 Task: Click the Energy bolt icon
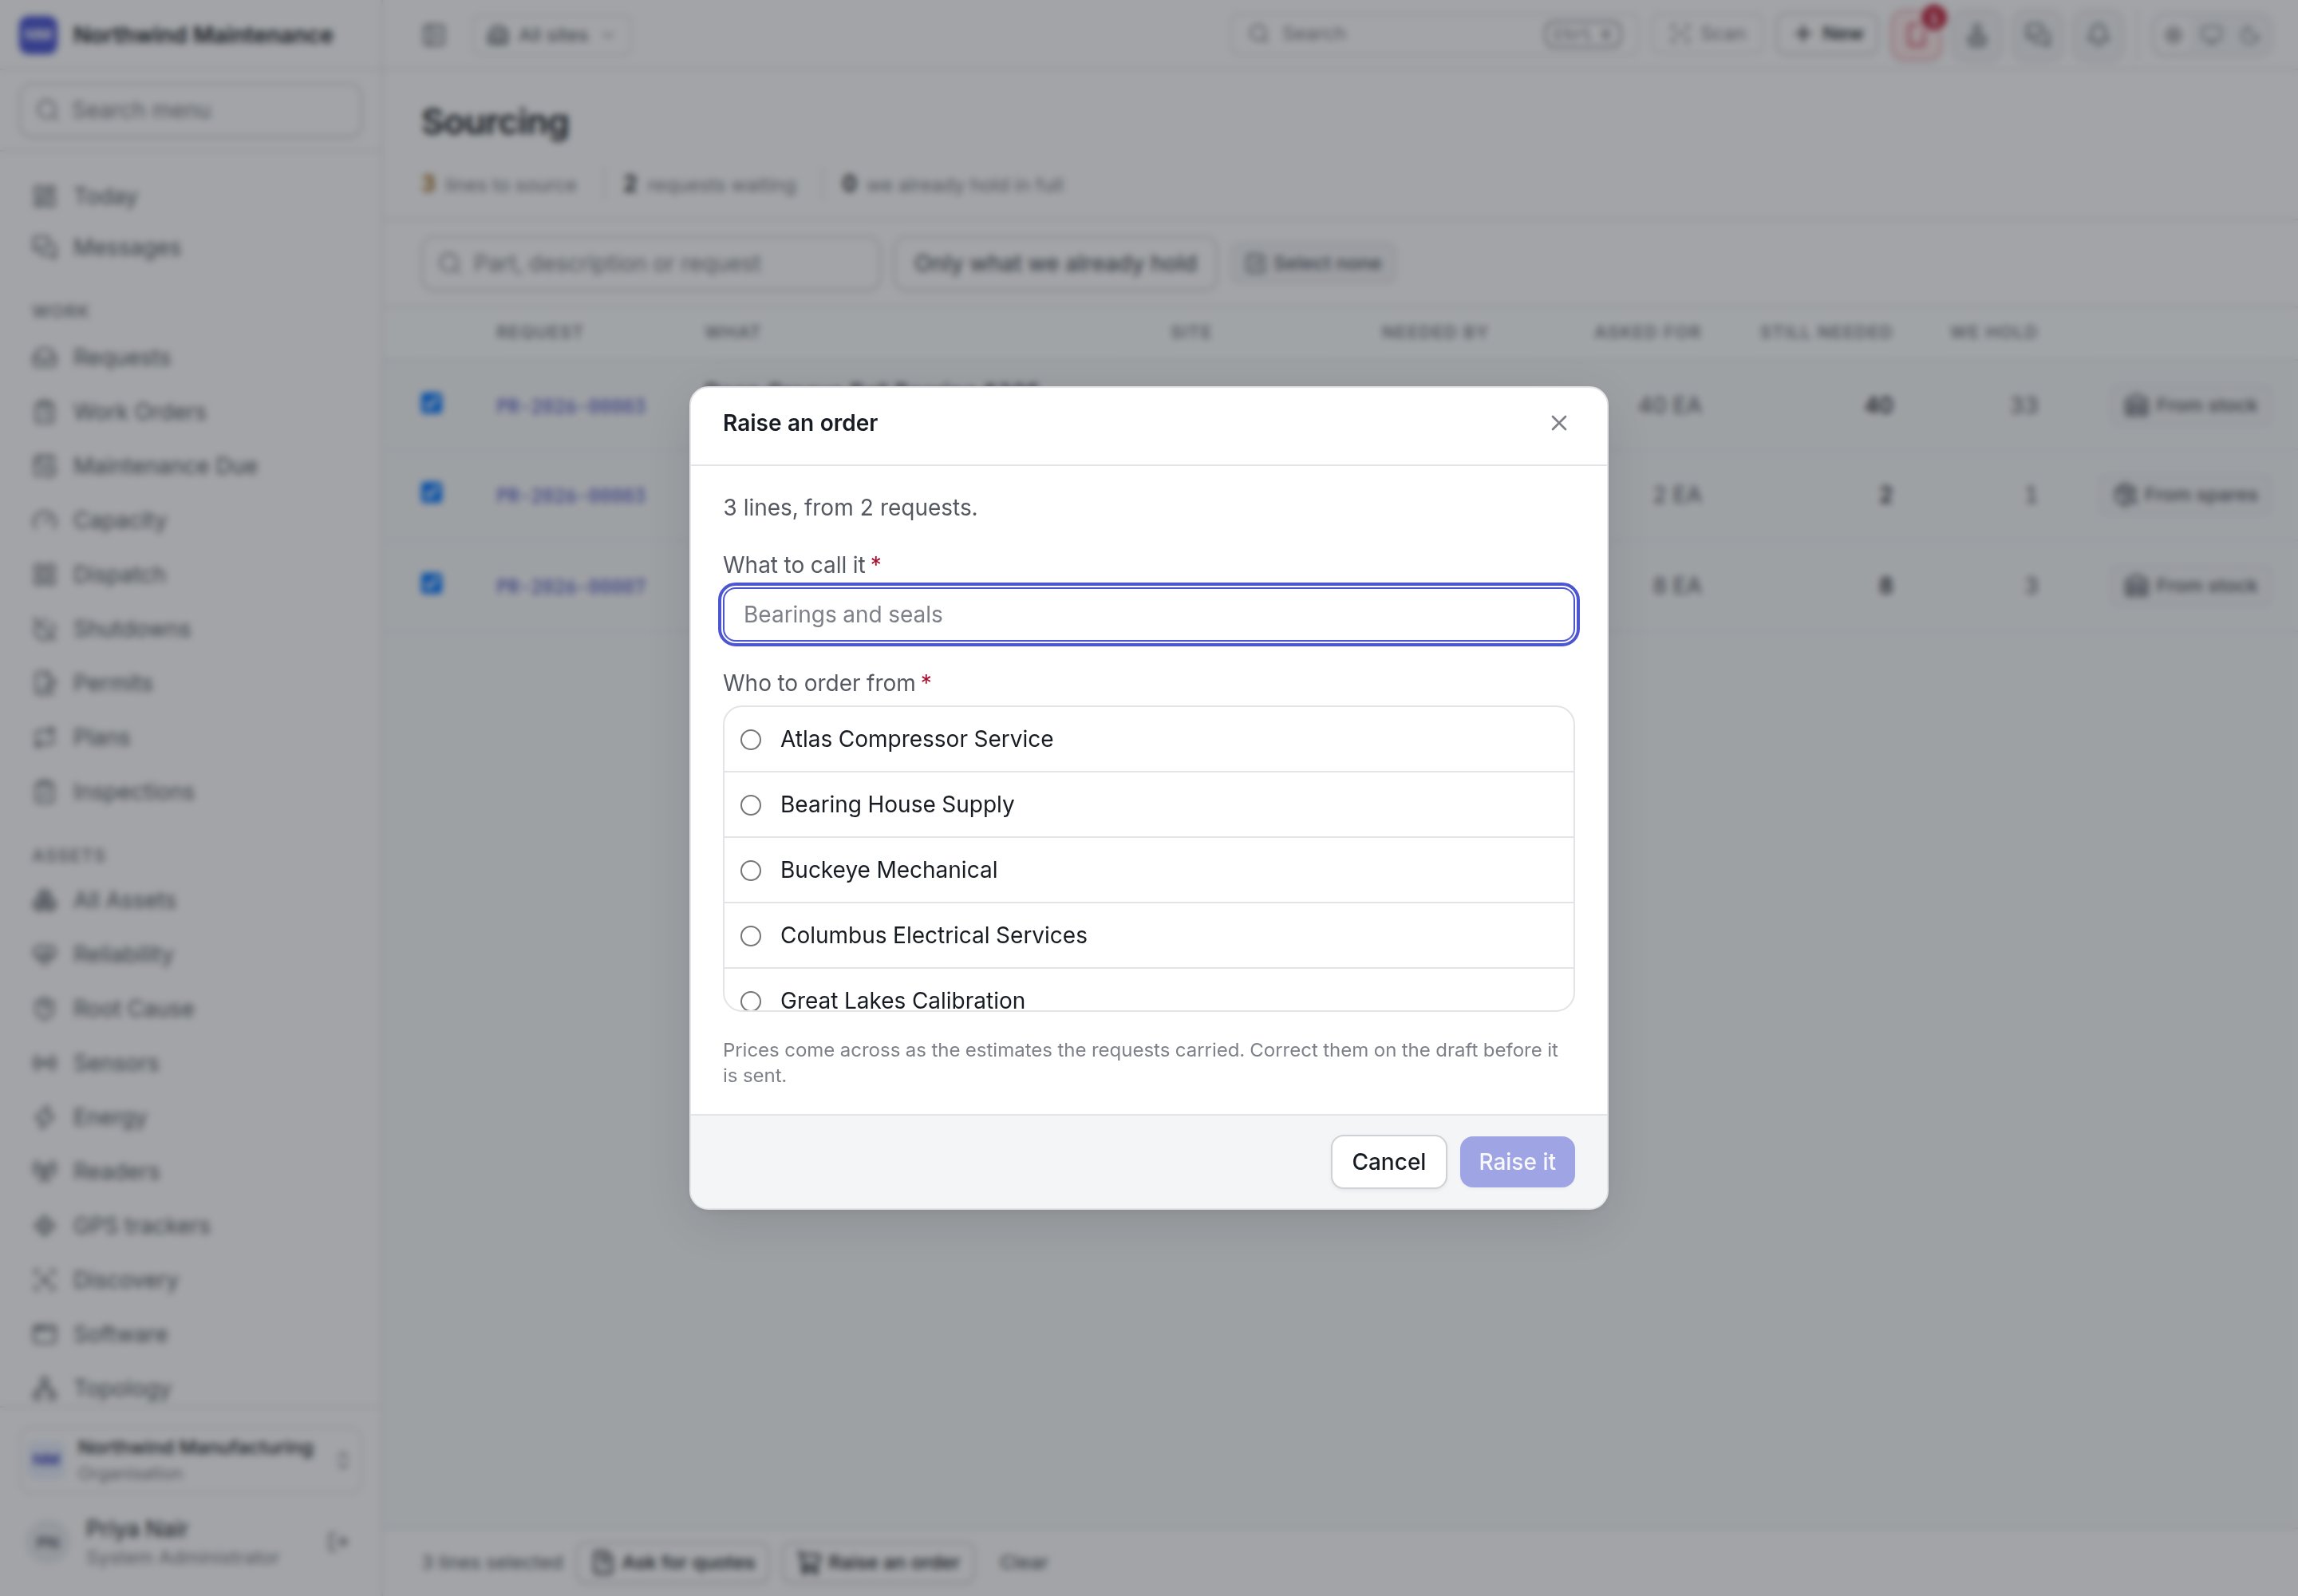pyautogui.click(x=44, y=1117)
